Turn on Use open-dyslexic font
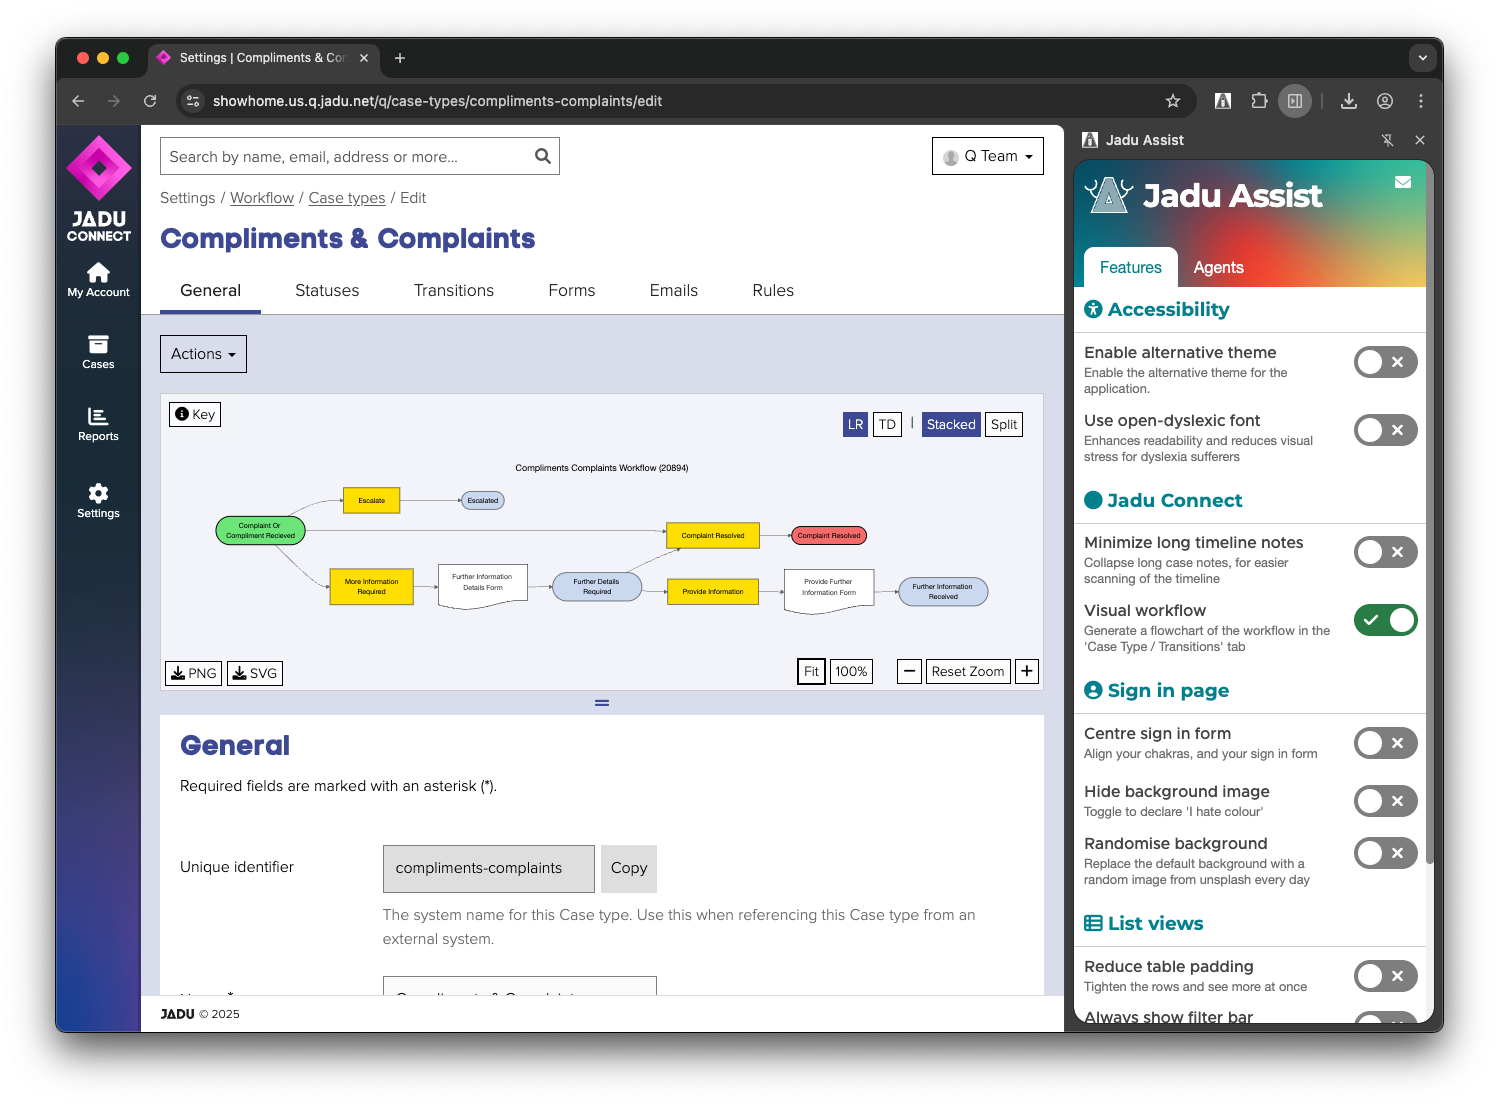The image size is (1499, 1106). tap(1385, 430)
